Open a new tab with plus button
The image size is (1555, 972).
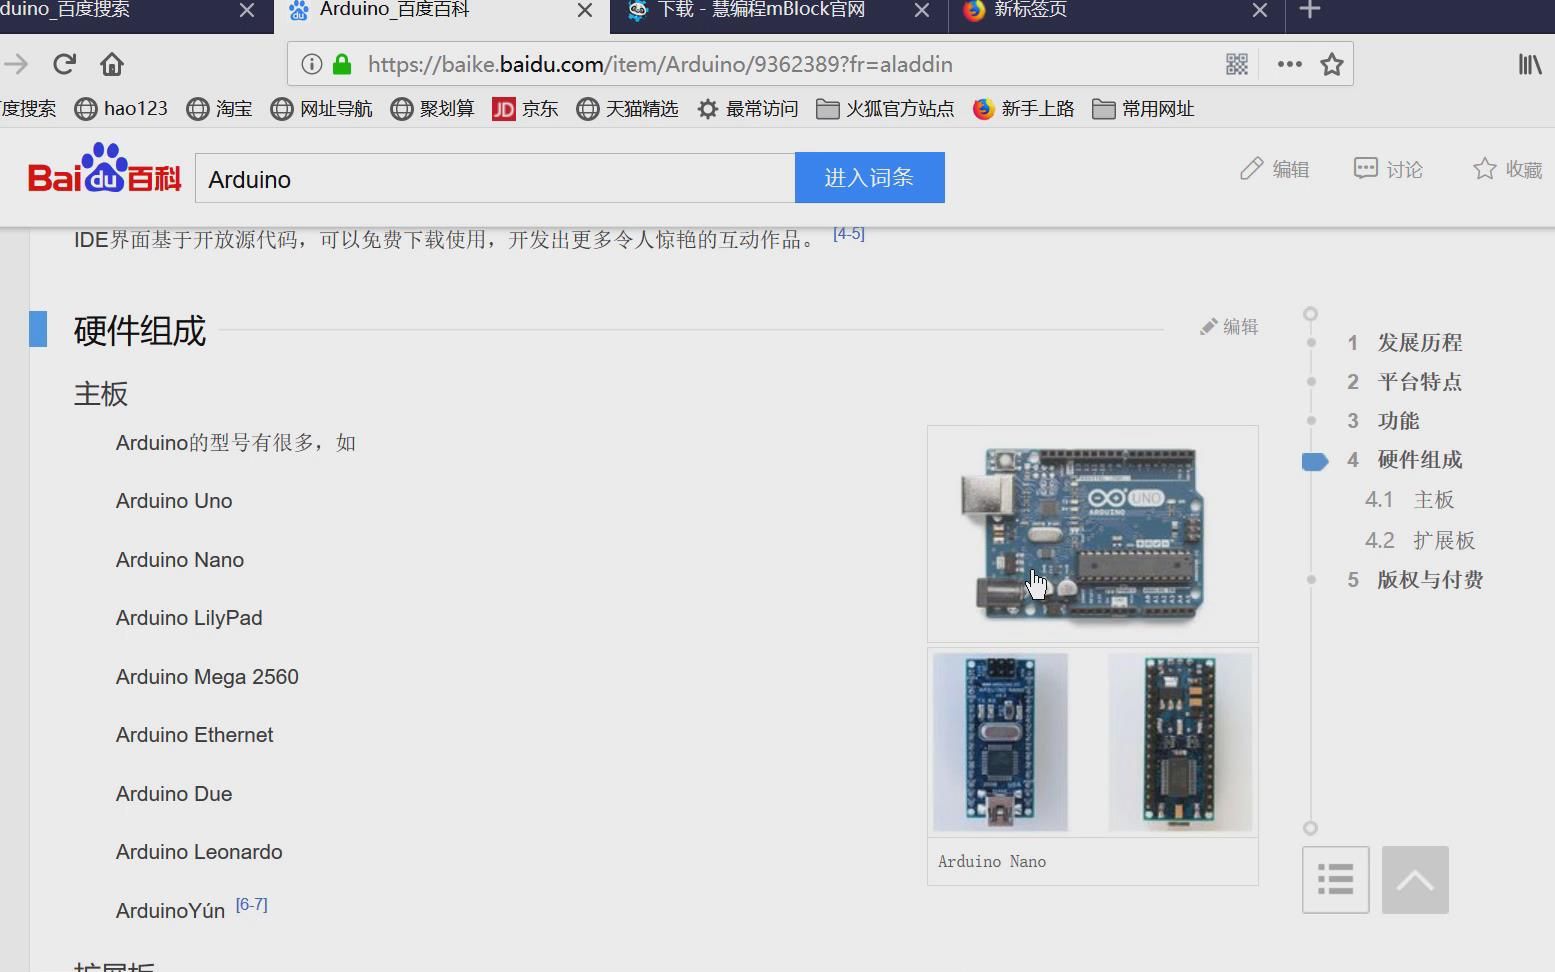point(1310,10)
